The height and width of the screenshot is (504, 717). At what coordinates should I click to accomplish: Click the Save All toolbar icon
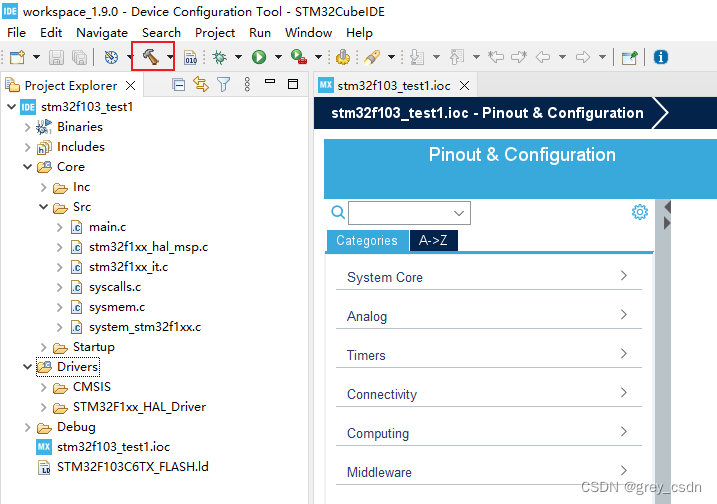(x=80, y=57)
